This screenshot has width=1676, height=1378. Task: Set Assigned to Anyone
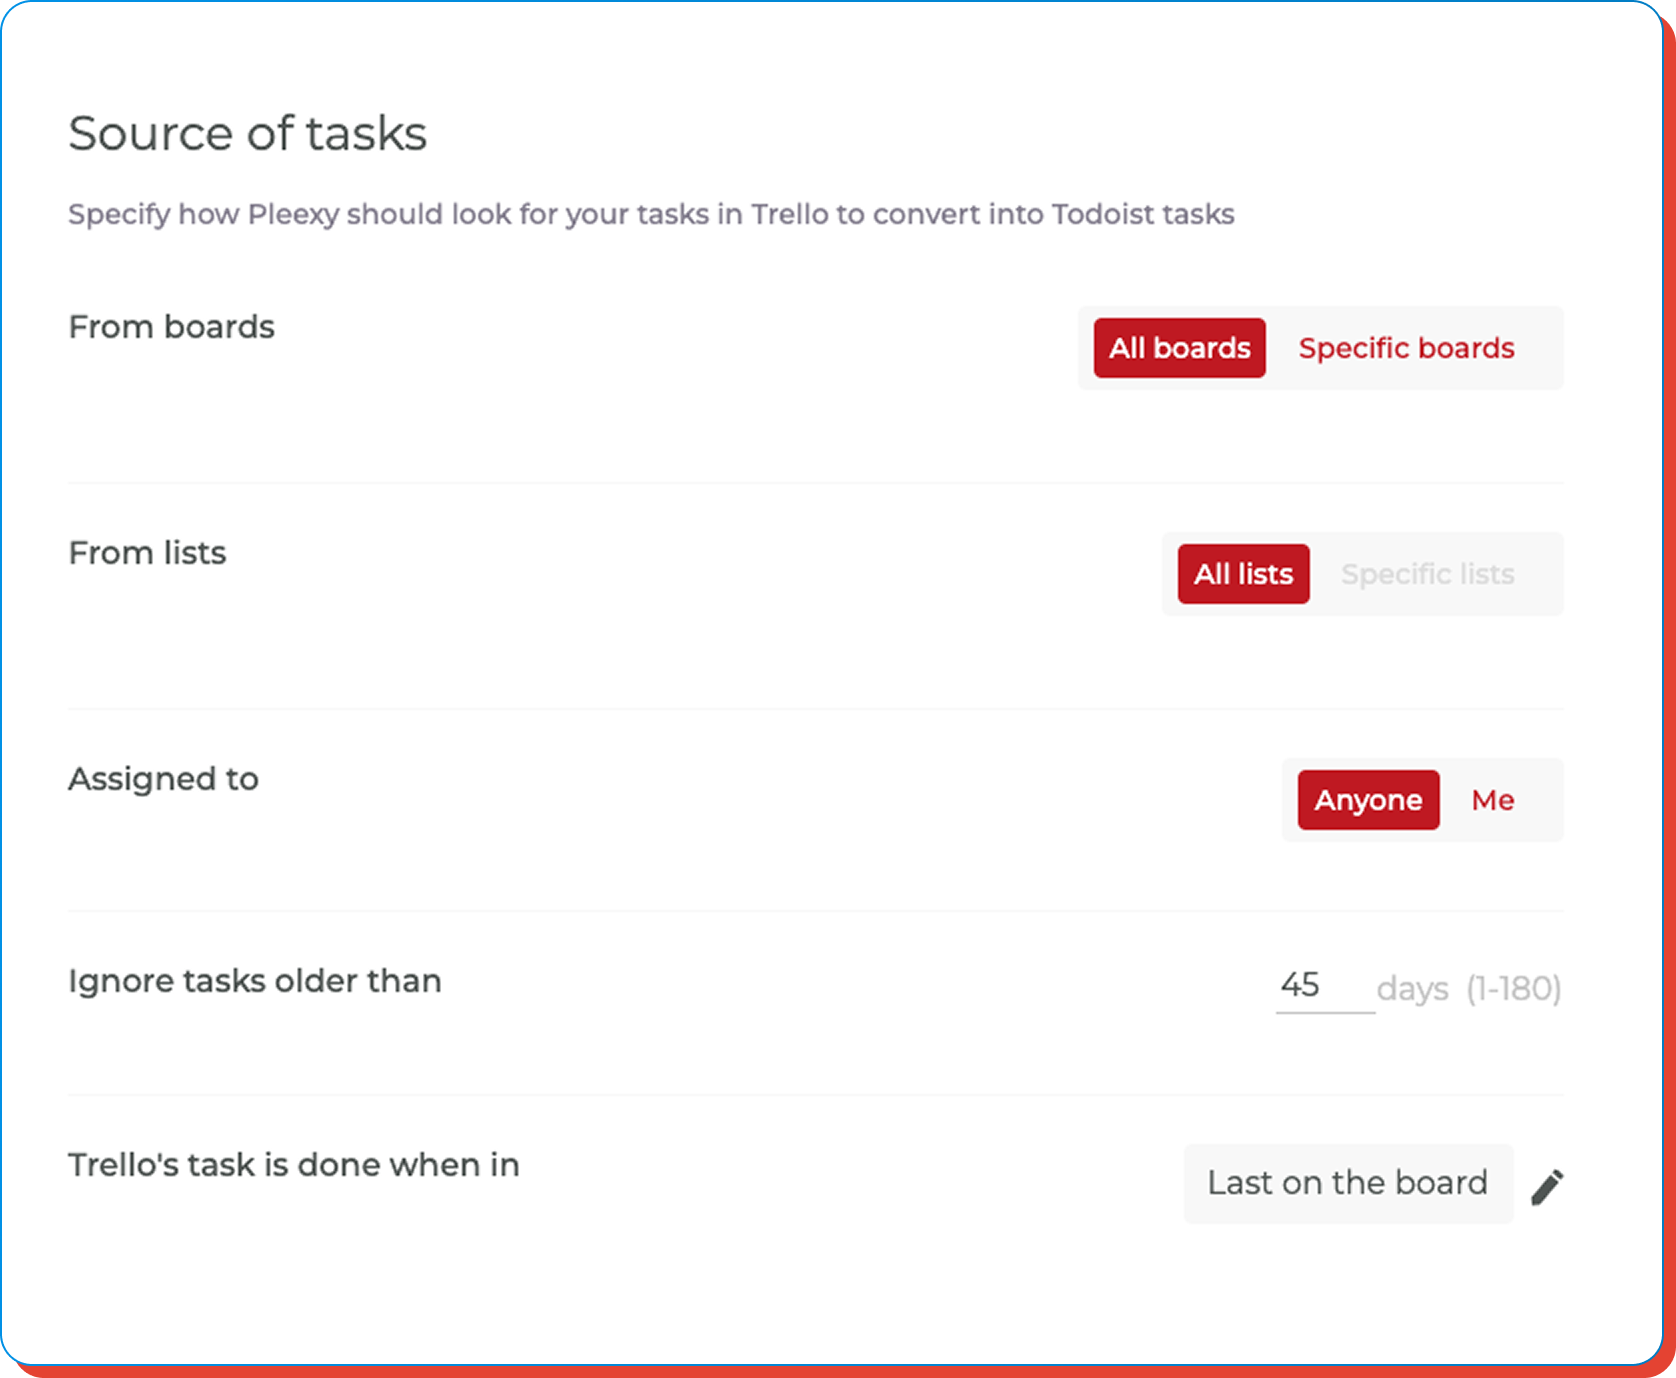coord(1368,800)
